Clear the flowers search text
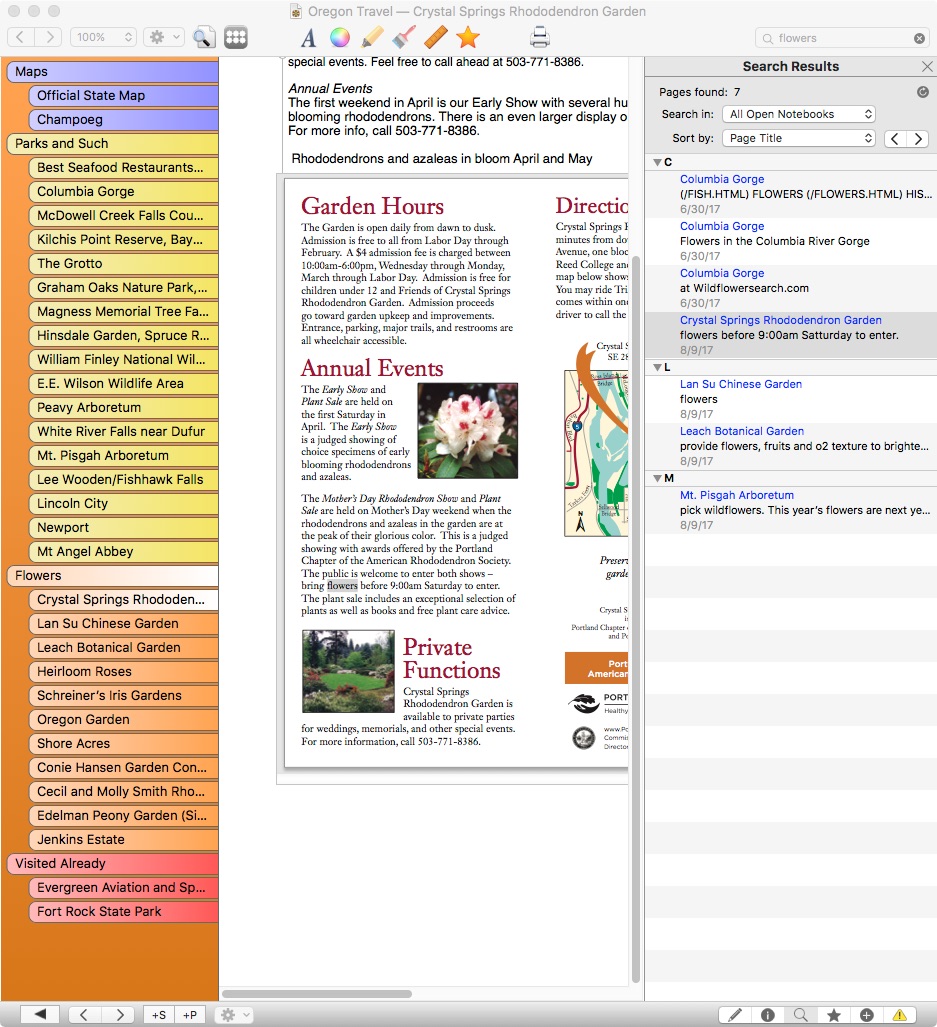The height and width of the screenshot is (1027, 937). point(919,39)
